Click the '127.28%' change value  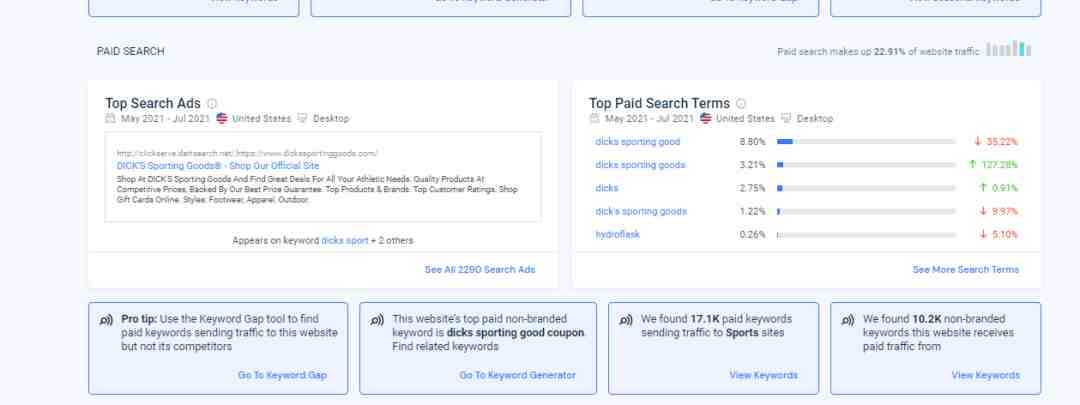click(x=999, y=165)
